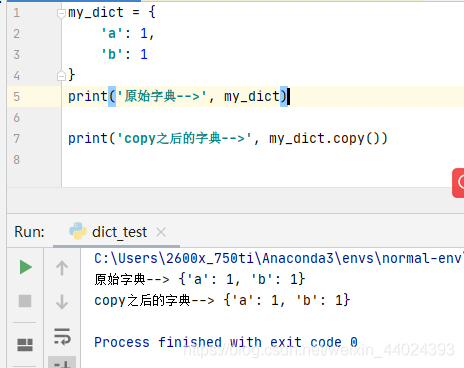Toggle soft-wrap in the run console

pyautogui.click(x=62, y=336)
